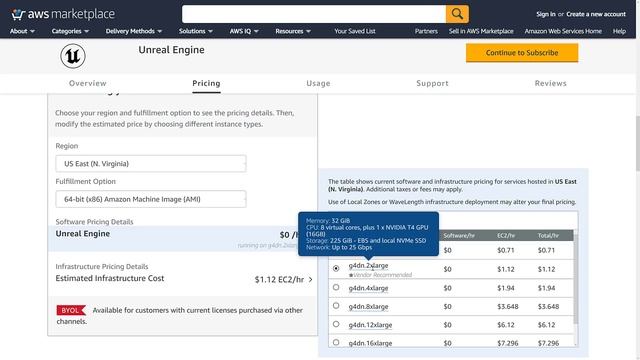Image resolution: width=640 pixels, height=360 pixels.
Task: Click the $3.648 EC2/hr price cell
Action: coord(508,307)
